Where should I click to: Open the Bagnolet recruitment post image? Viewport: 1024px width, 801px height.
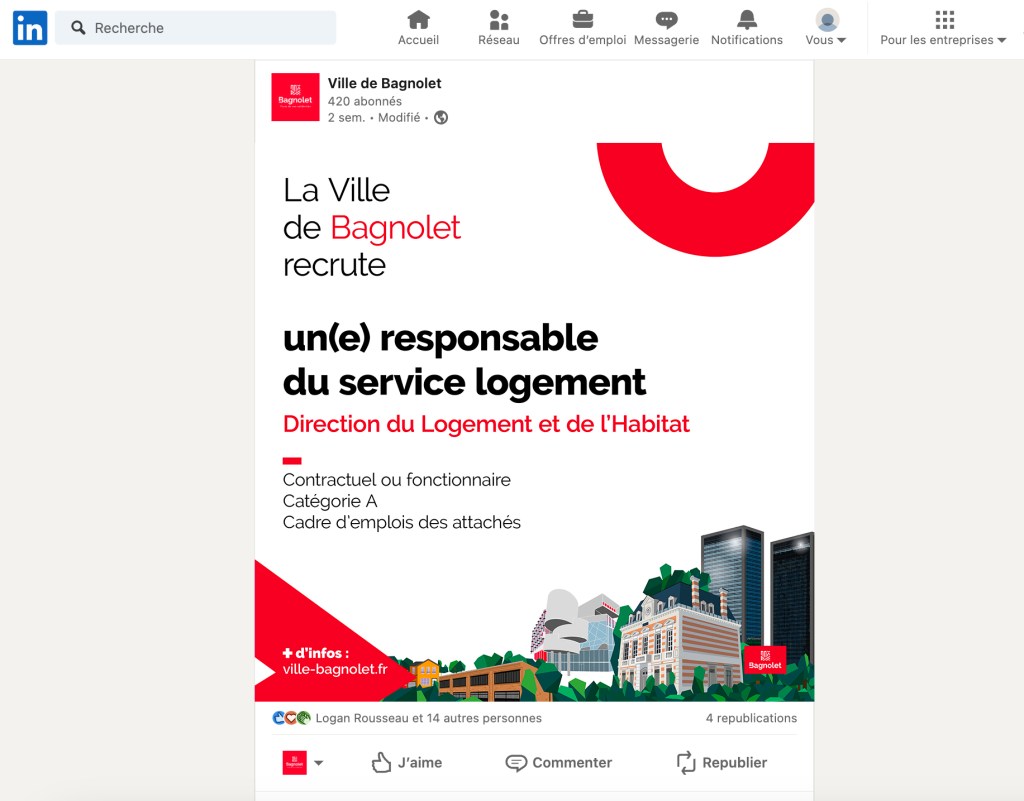pos(534,420)
